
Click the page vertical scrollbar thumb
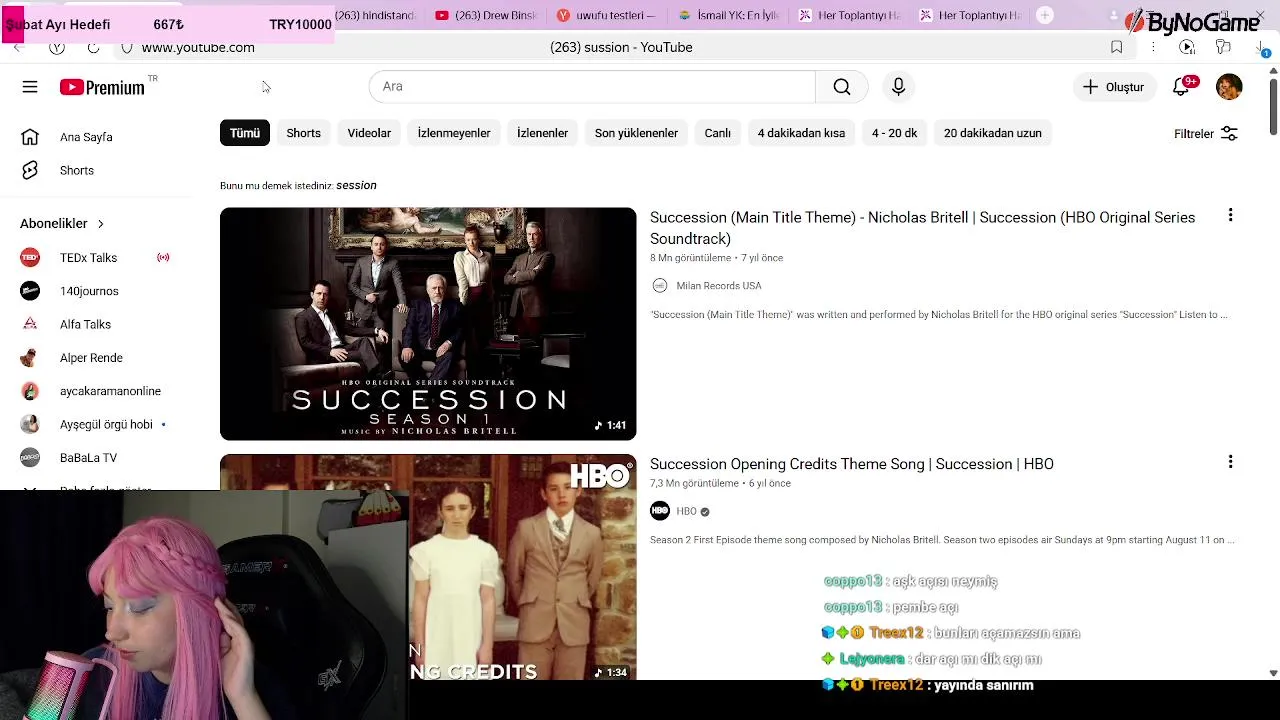pos(1273,105)
